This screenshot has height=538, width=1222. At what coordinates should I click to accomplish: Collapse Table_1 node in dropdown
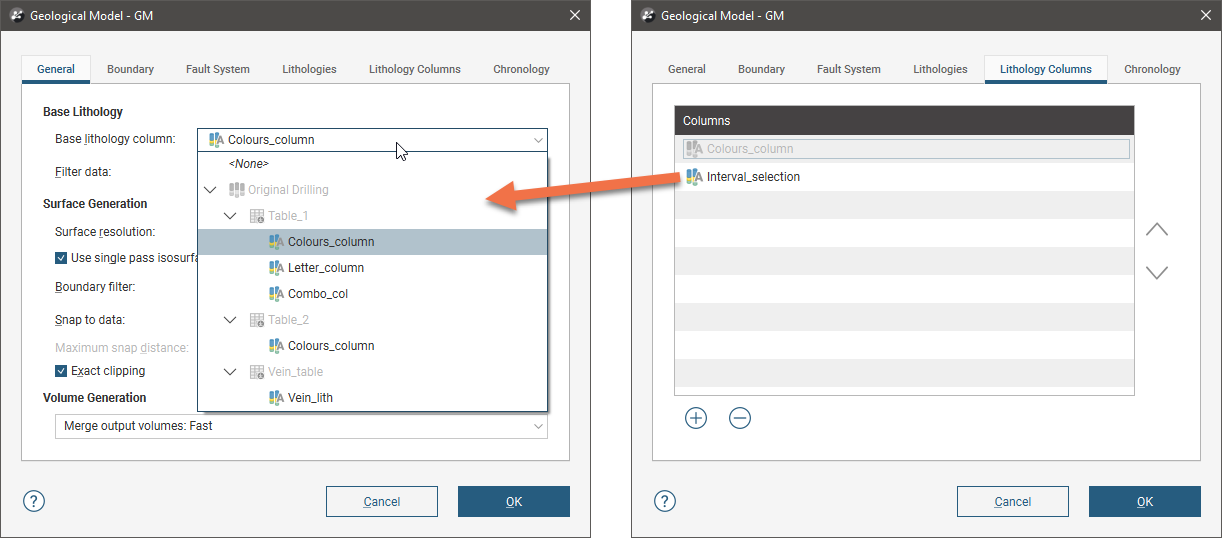[230, 216]
